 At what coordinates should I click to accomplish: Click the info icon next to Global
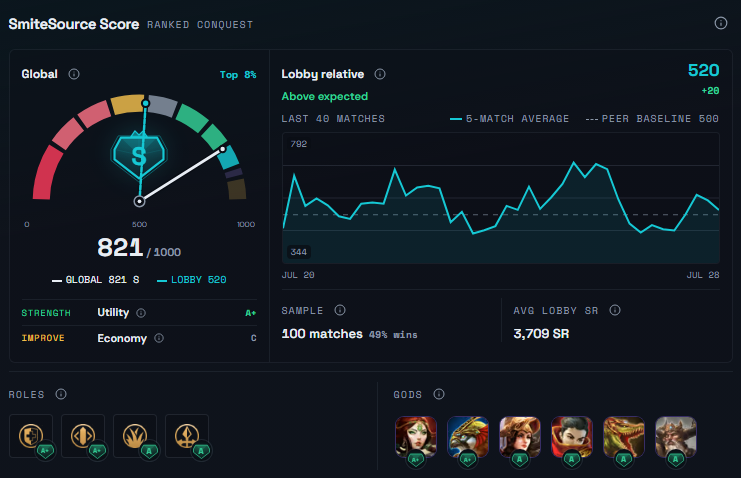pyautogui.click(x=74, y=74)
